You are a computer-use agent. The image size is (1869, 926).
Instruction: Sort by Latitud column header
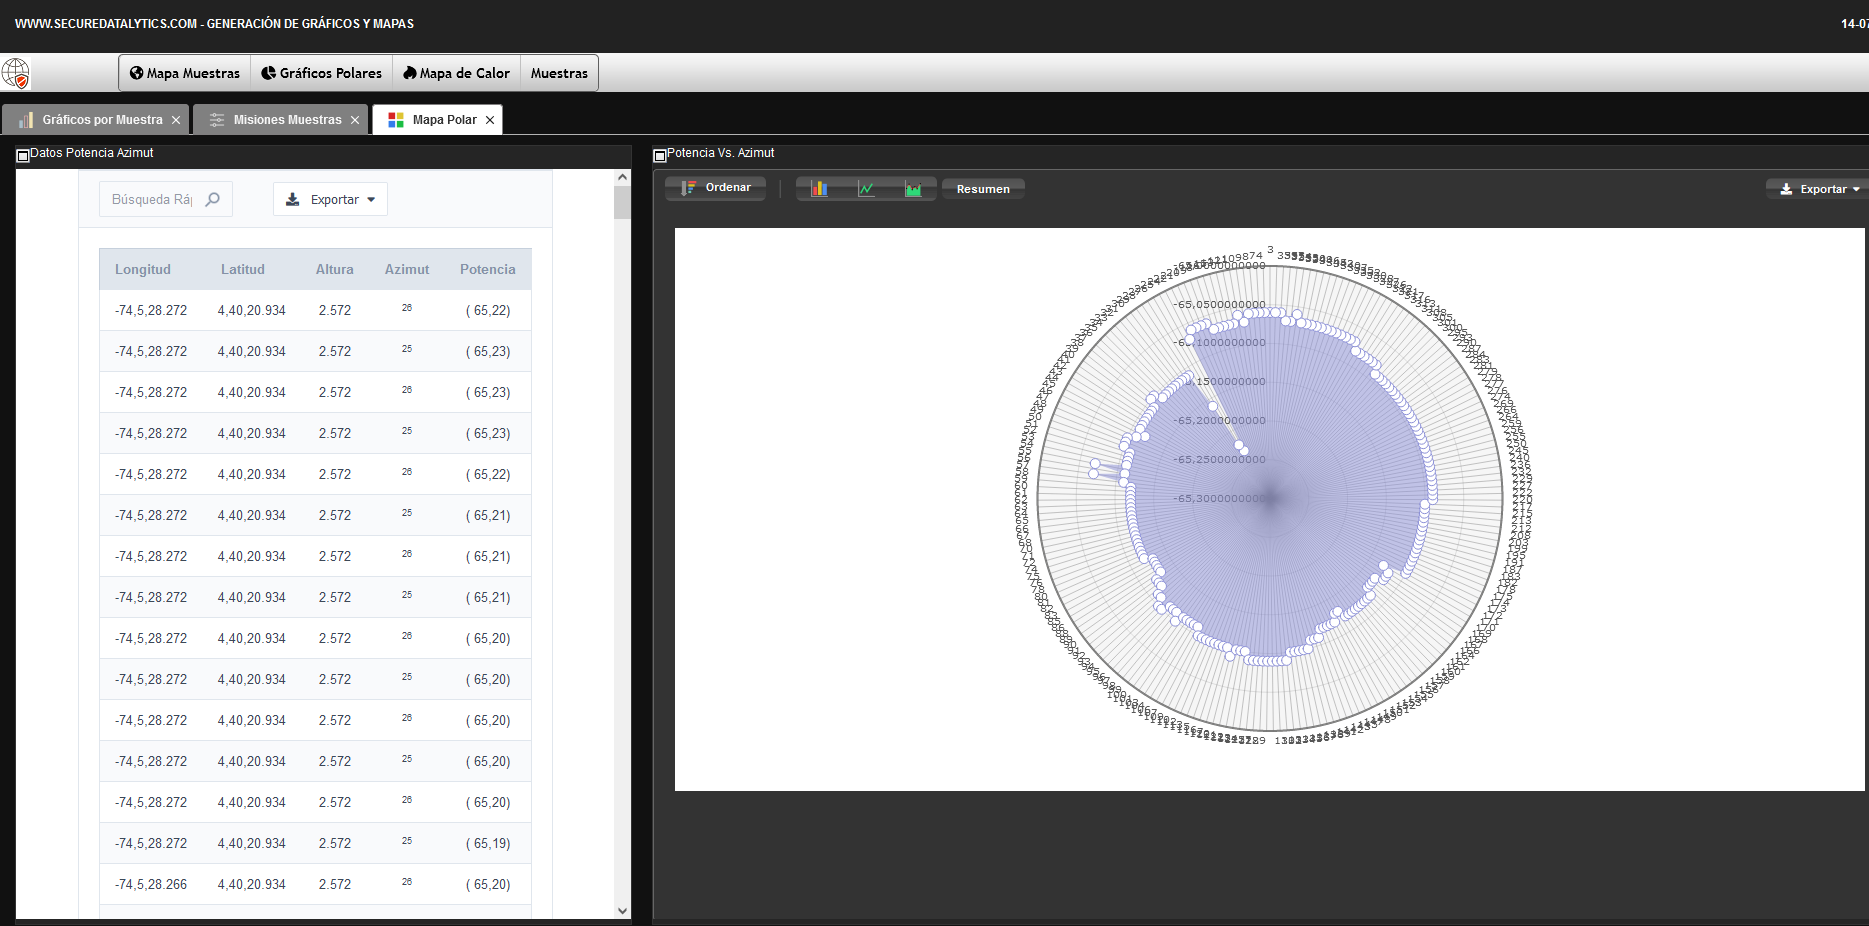(243, 269)
